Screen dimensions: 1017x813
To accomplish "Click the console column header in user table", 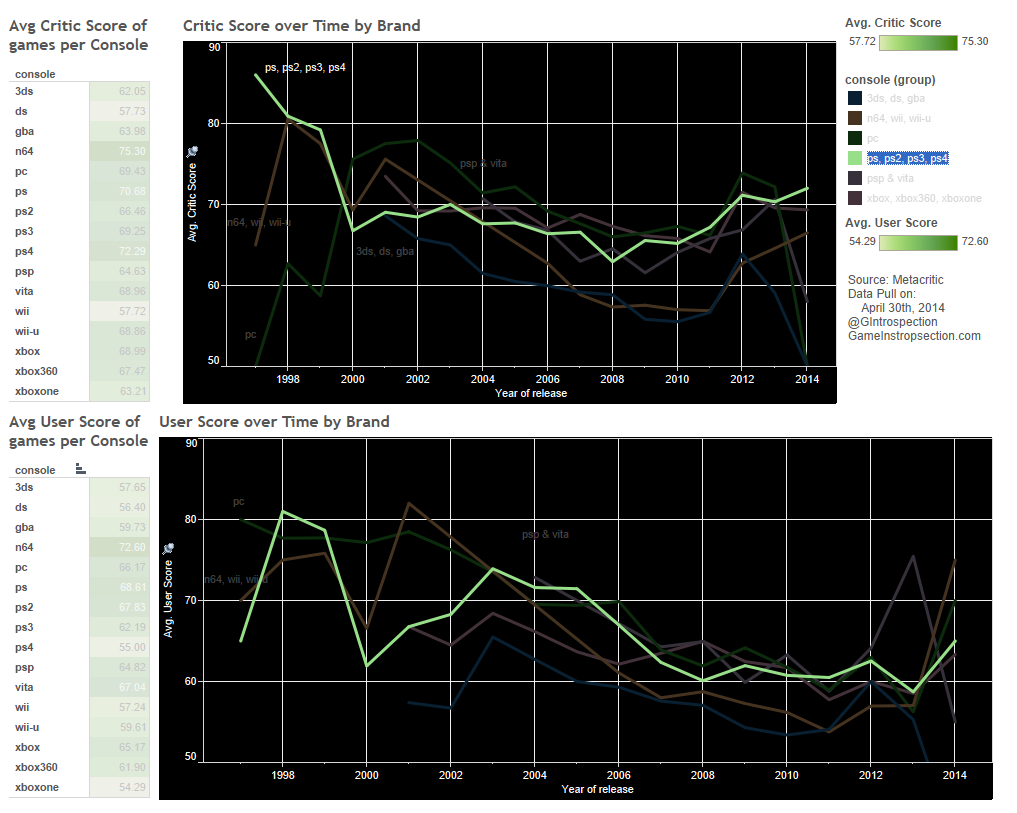I will [x=35, y=470].
